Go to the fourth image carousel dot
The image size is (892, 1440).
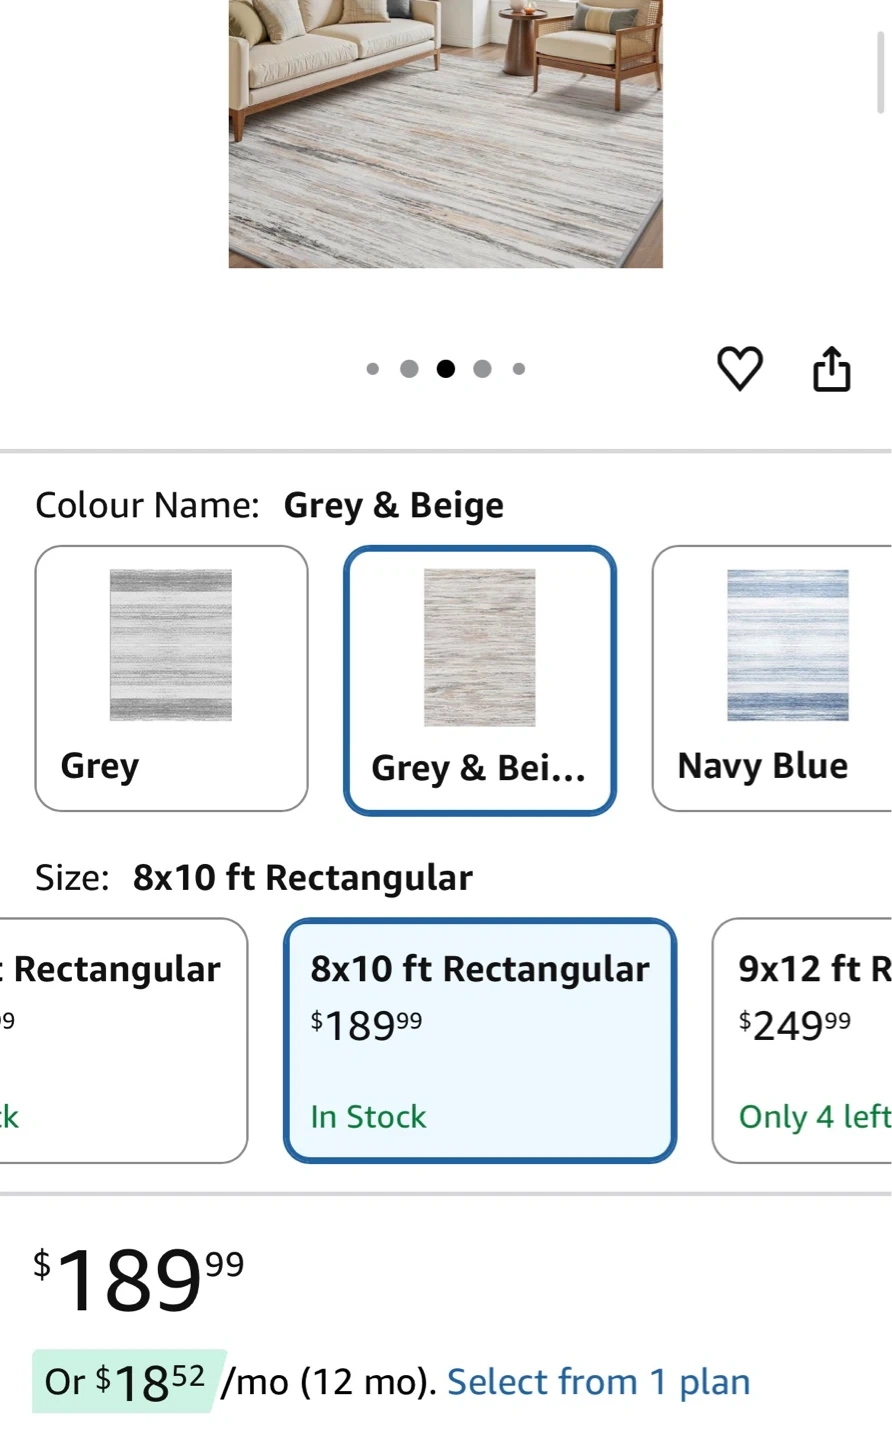[482, 369]
